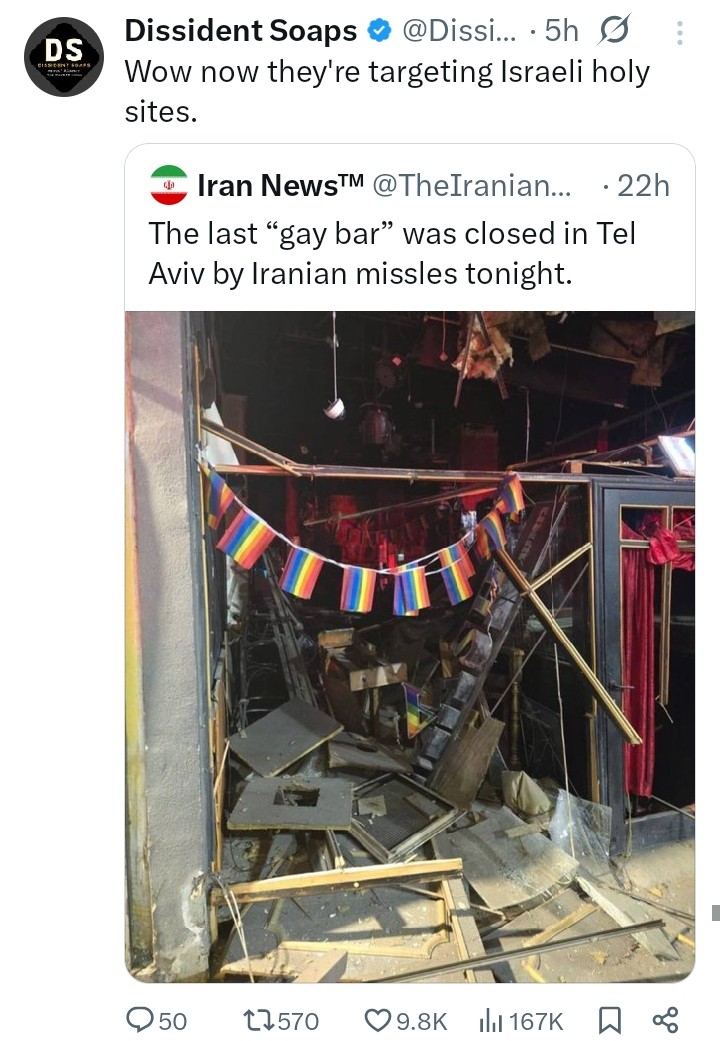The height and width of the screenshot is (1041, 720).
Task: Open Dissident Soaps profile avatar
Action: pos(64,56)
